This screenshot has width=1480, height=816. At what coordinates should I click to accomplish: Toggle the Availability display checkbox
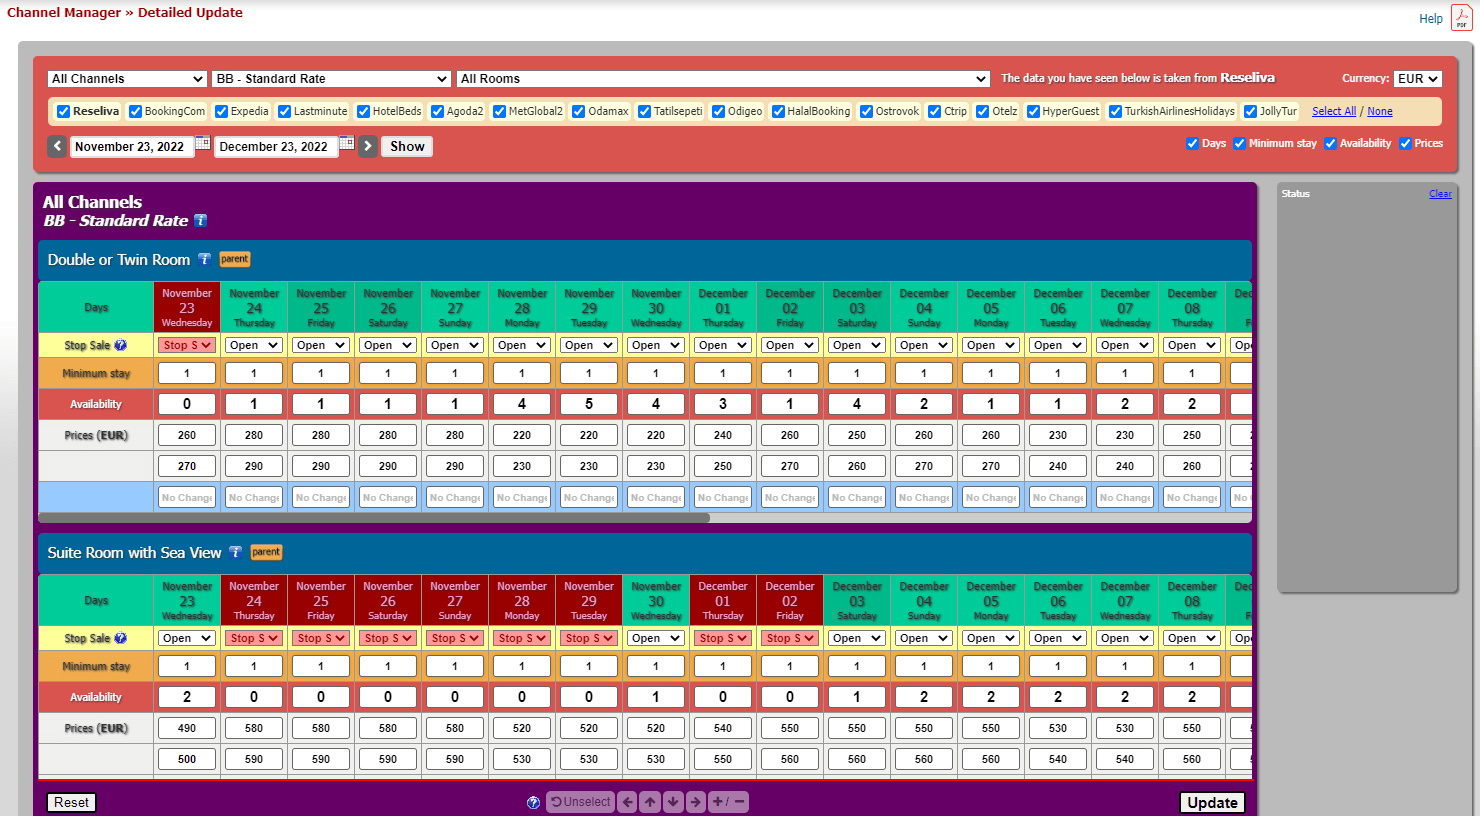[x=1330, y=144]
